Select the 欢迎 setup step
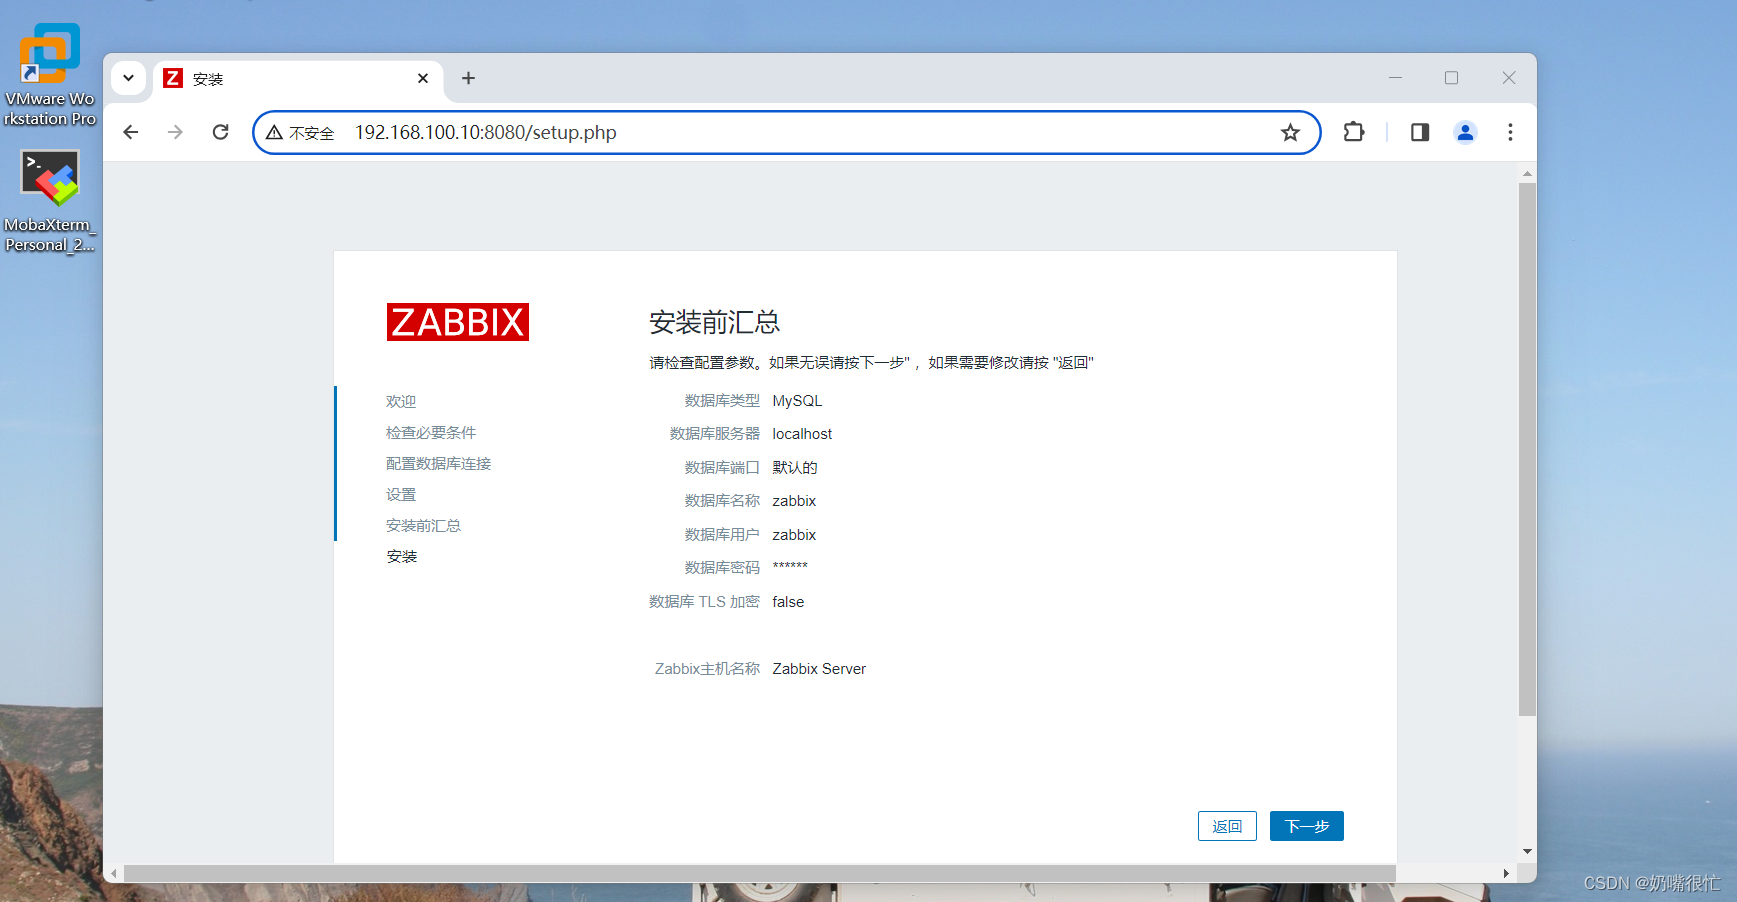The width and height of the screenshot is (1737, 902). pyautogui.click(x=401, y=401)
